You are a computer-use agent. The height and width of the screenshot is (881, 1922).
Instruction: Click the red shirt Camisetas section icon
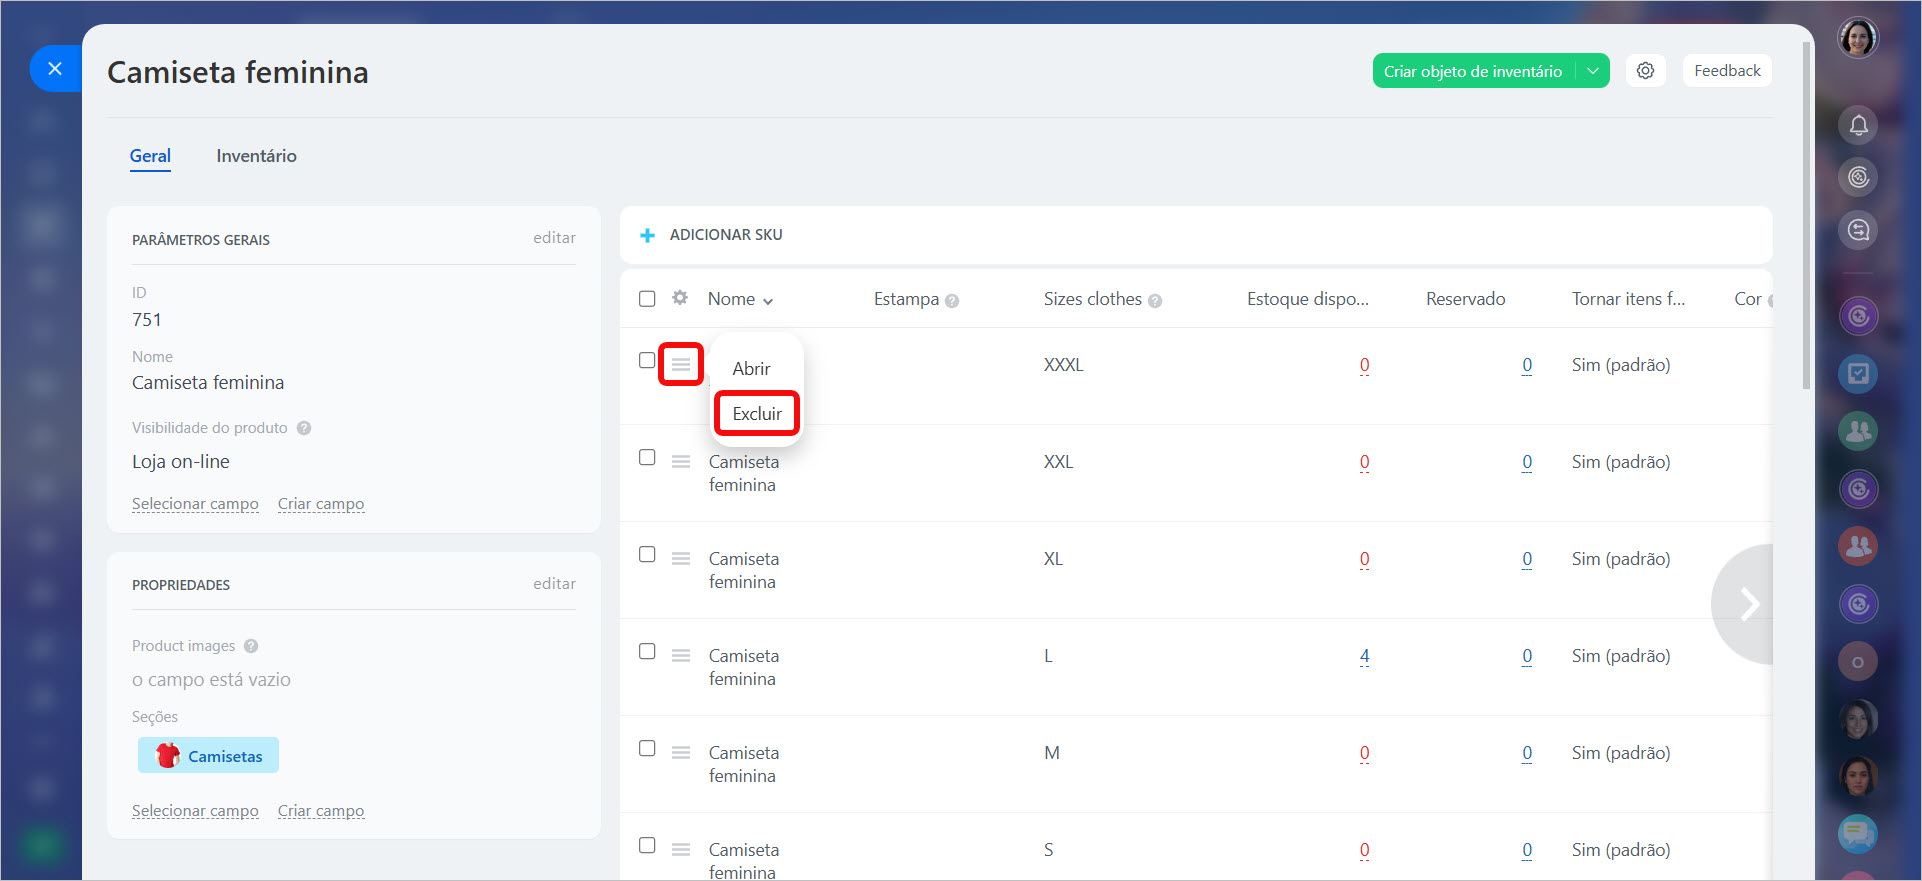click(168, 755)
